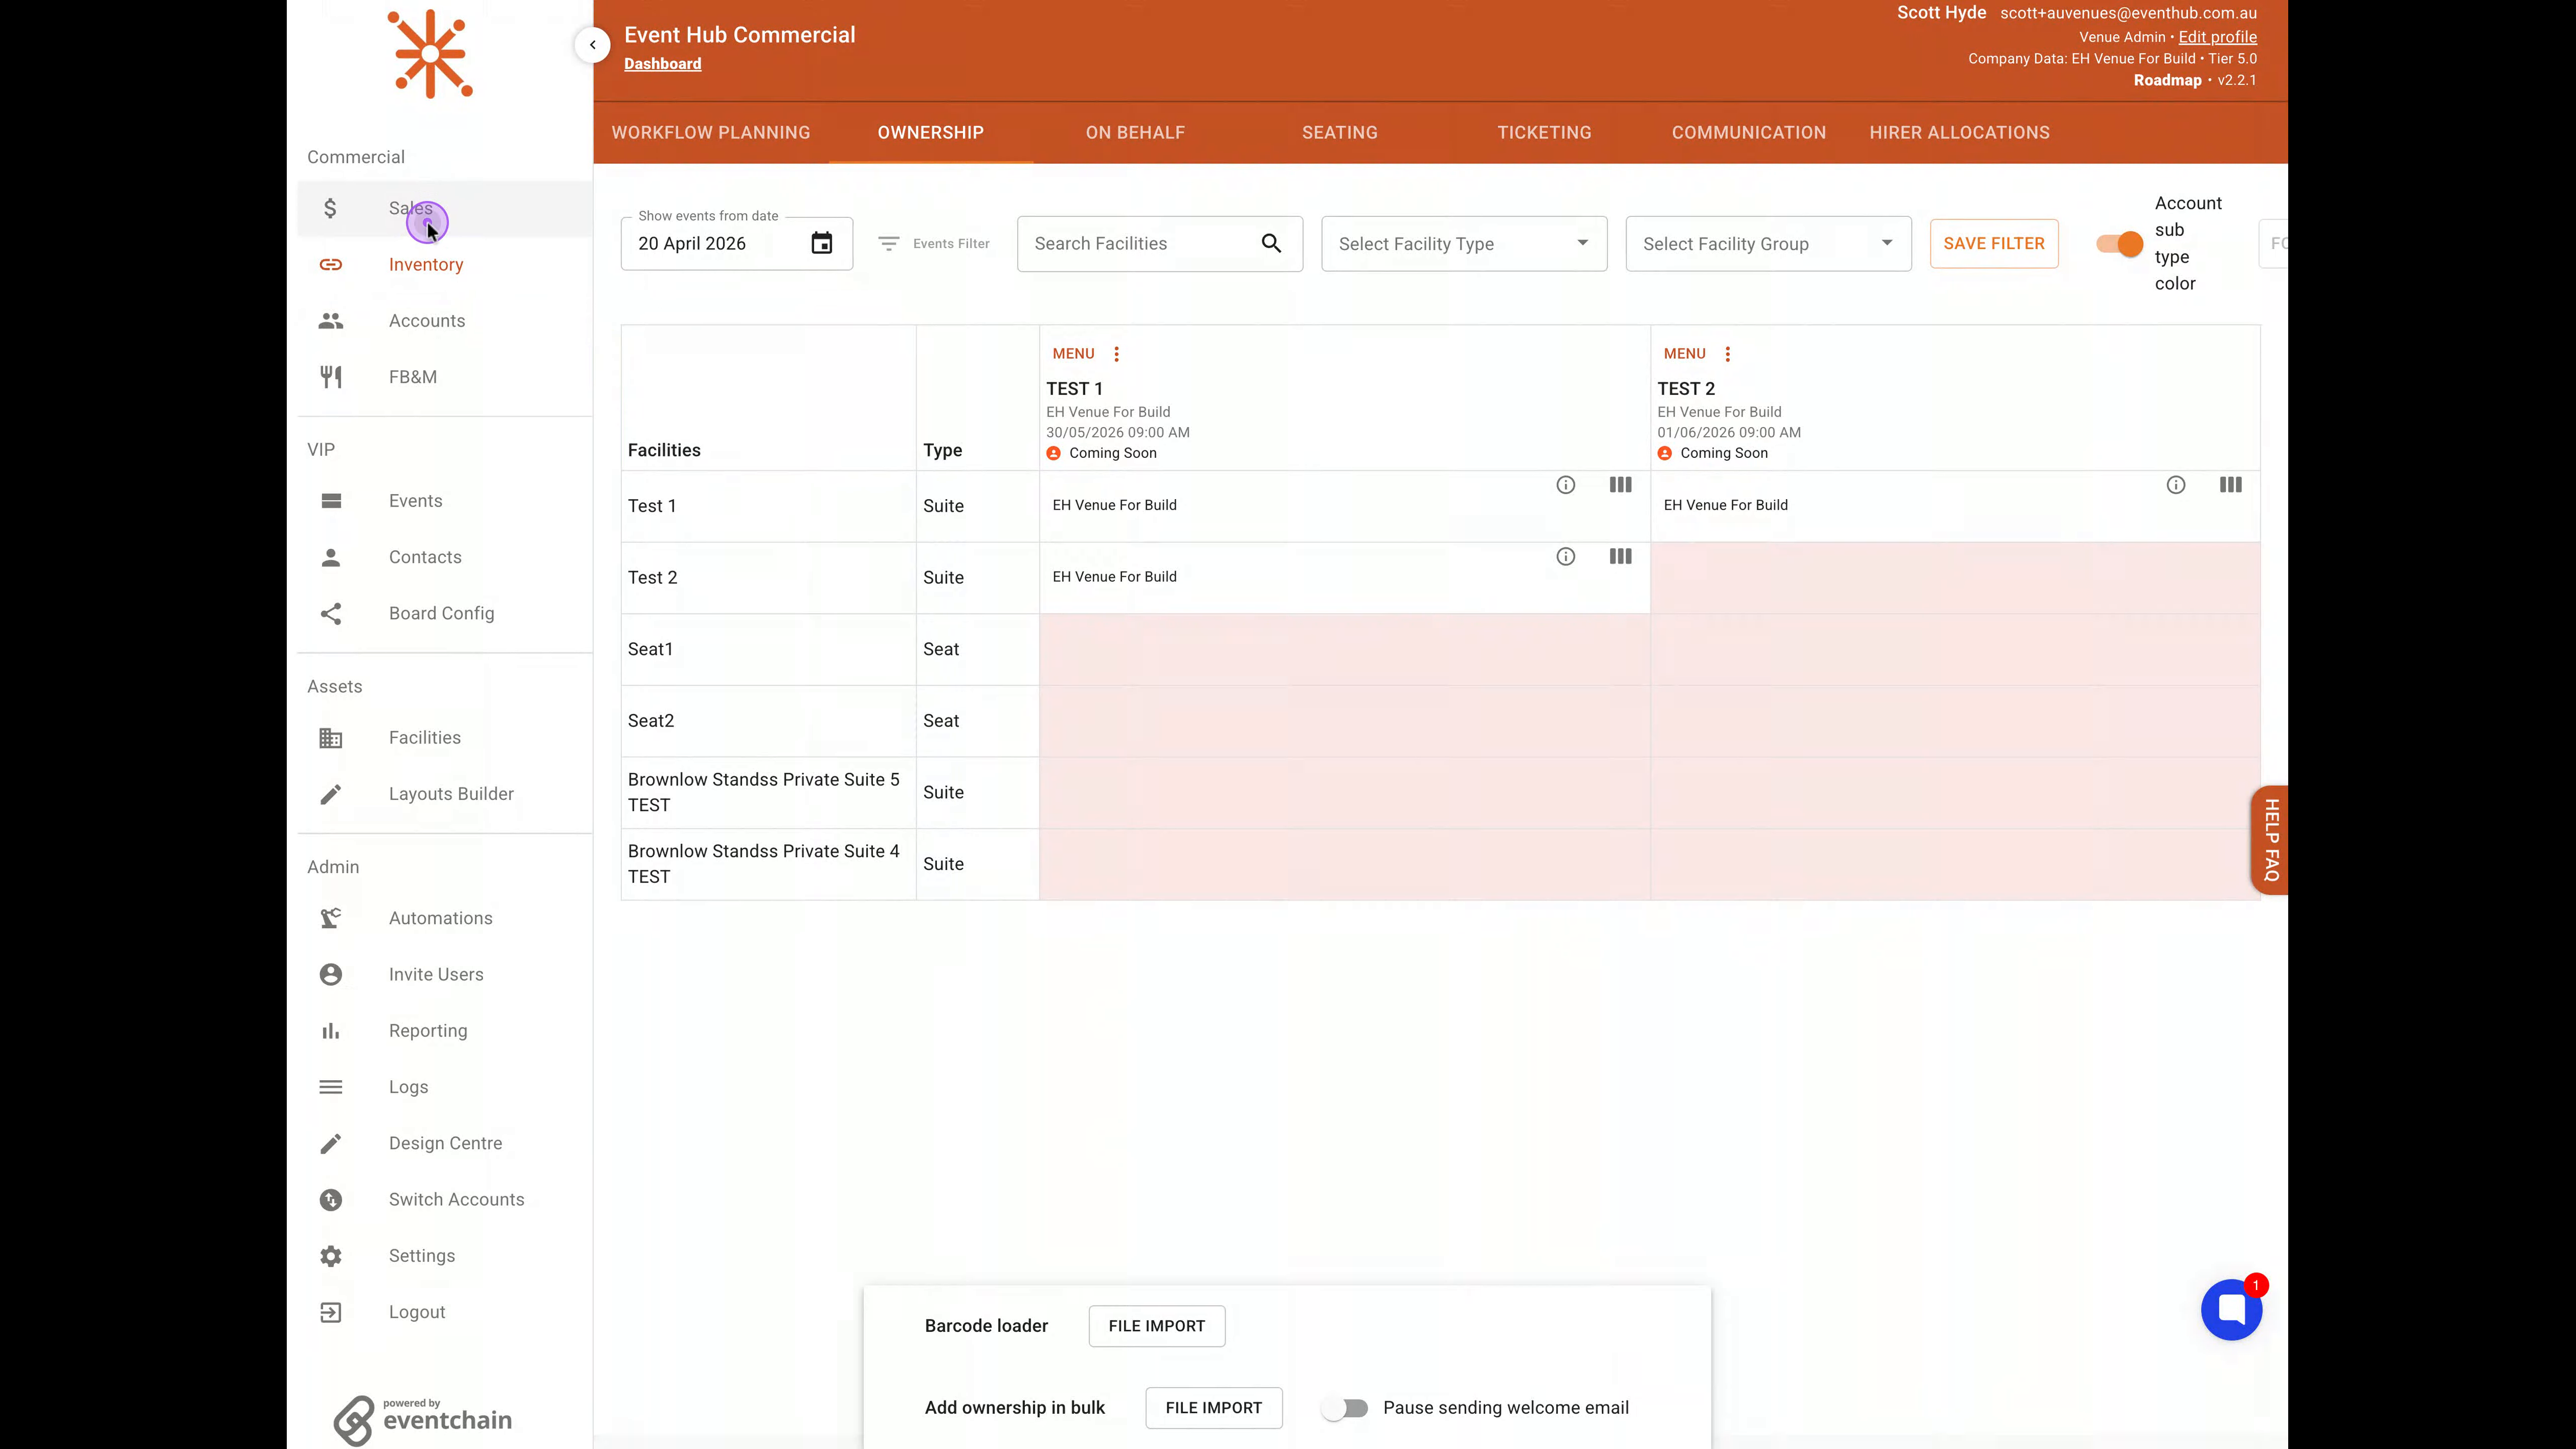The width and height of the screenshot is (2576, 1449).
Task: Open Reporting in the sidebar
Action: coord(444,1031)
